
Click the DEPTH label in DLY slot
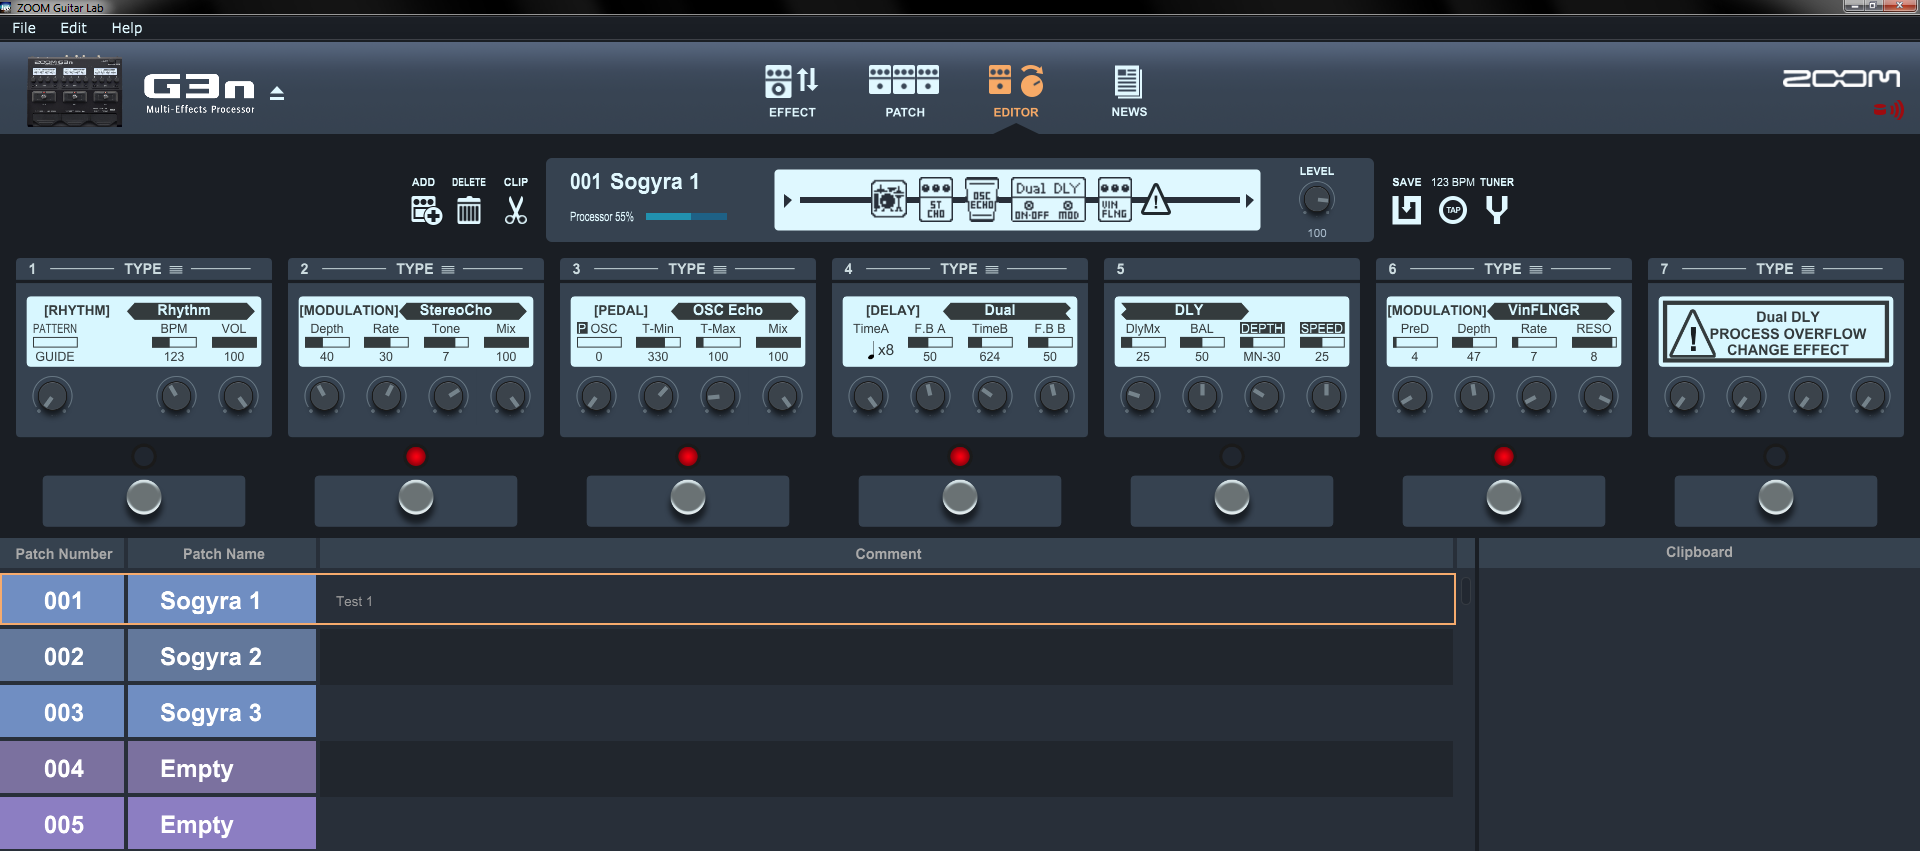click(x=1262, y=329)
